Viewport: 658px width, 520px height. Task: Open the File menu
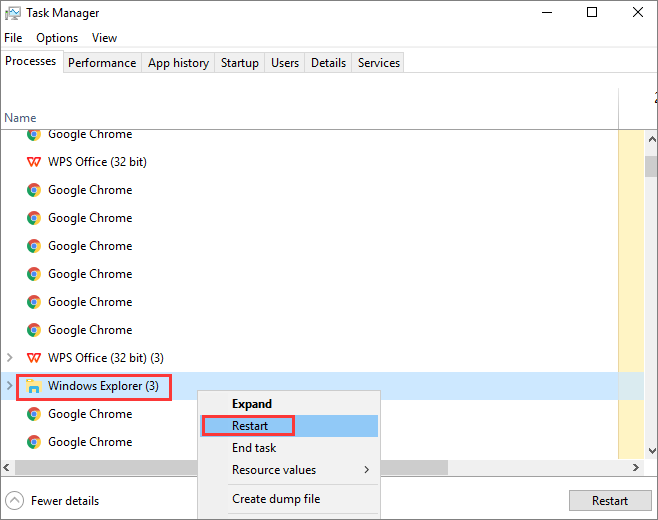click(x=13, y=38)
